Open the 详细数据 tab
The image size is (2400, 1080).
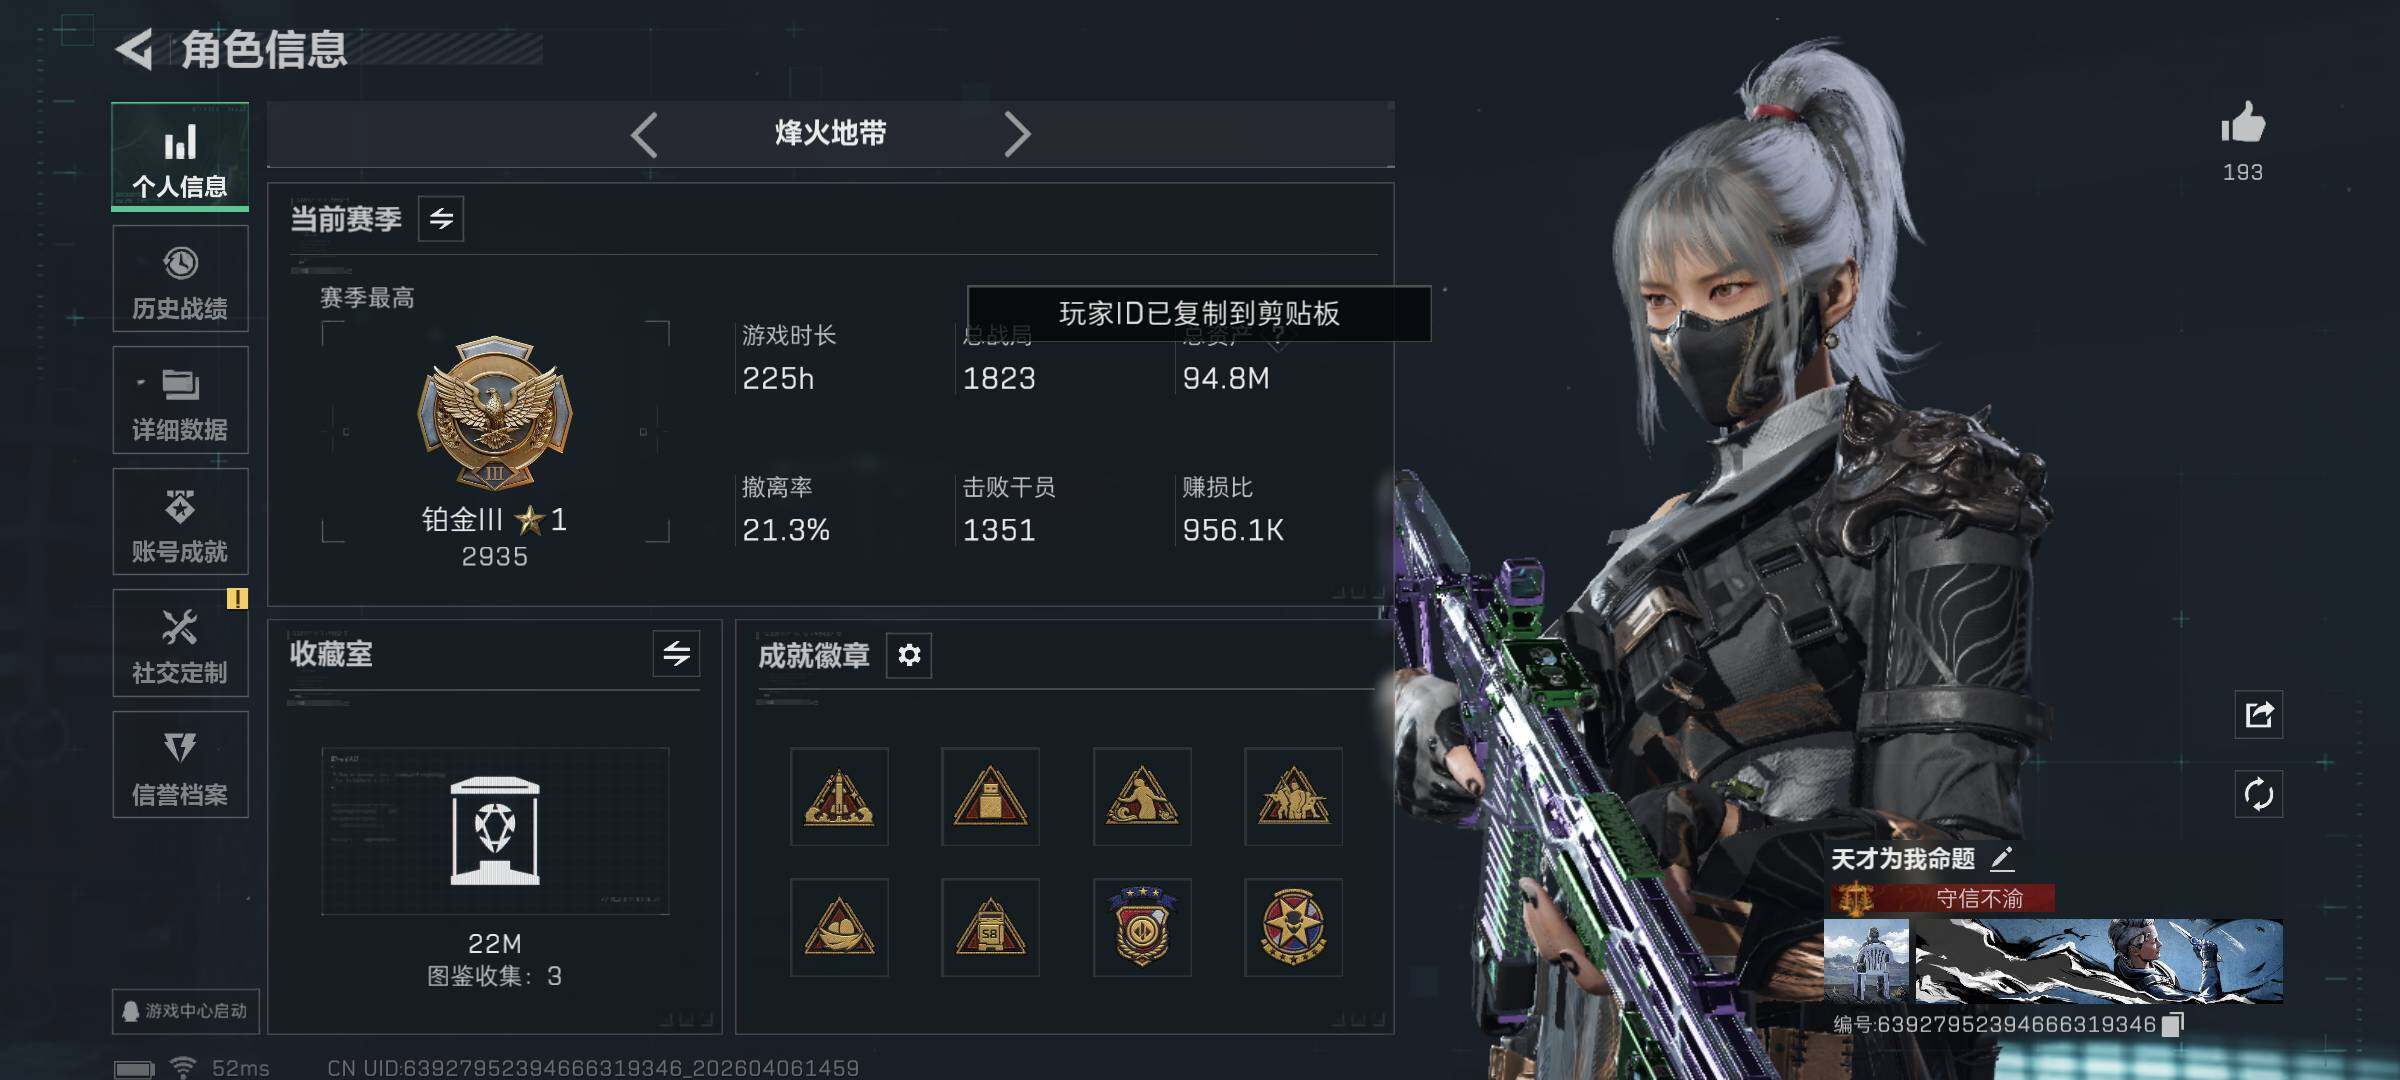click(x=180, y=400)
